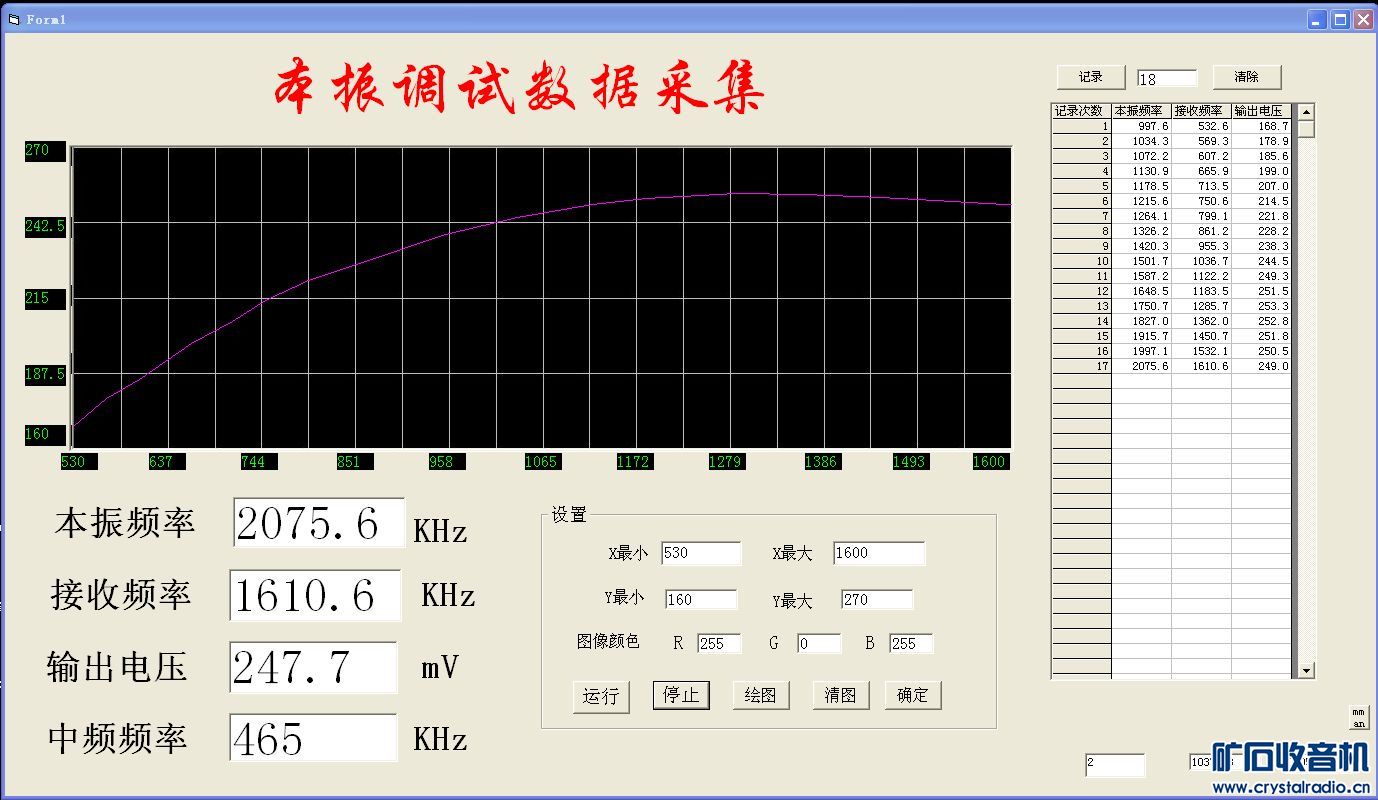
Task: Select table cell 1450.7 in row 15
Action: click(x=1201, y=337)
